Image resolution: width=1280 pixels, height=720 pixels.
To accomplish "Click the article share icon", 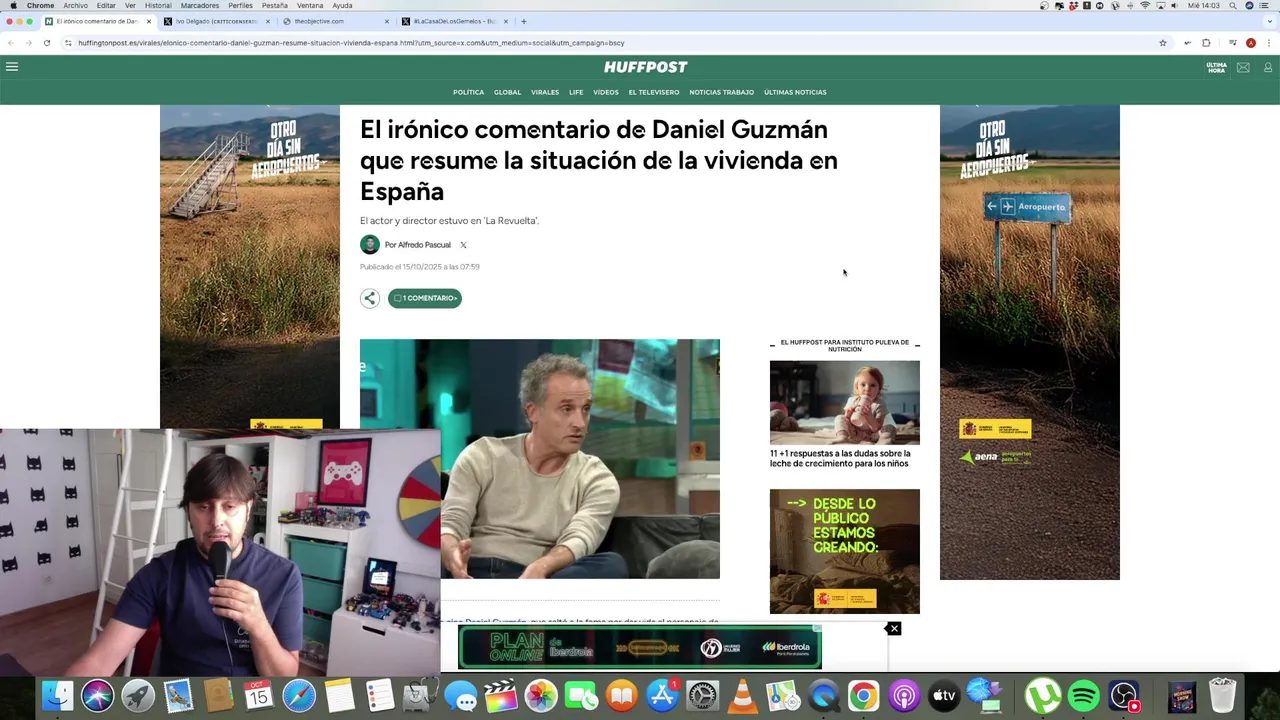I will (x=370, y=298).
